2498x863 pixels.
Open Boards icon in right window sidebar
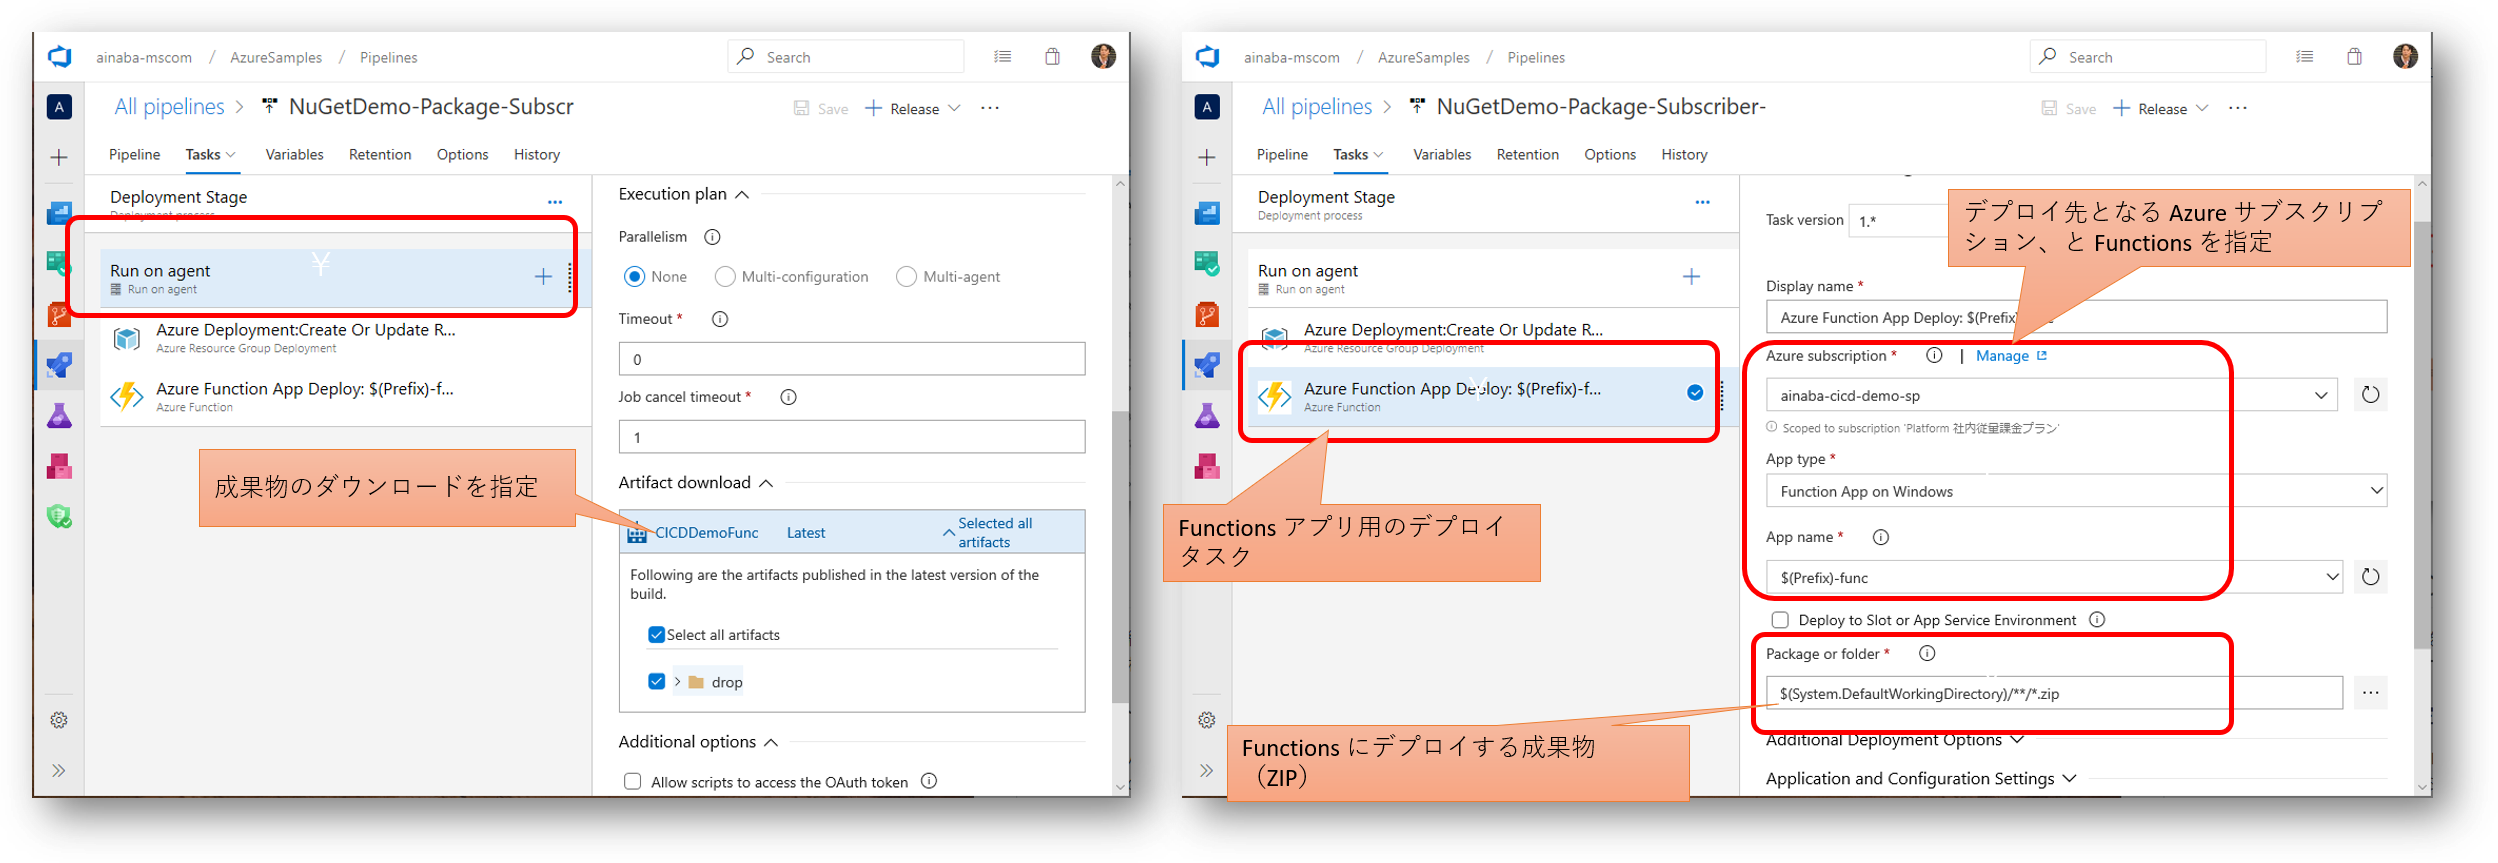point(1207,264)
